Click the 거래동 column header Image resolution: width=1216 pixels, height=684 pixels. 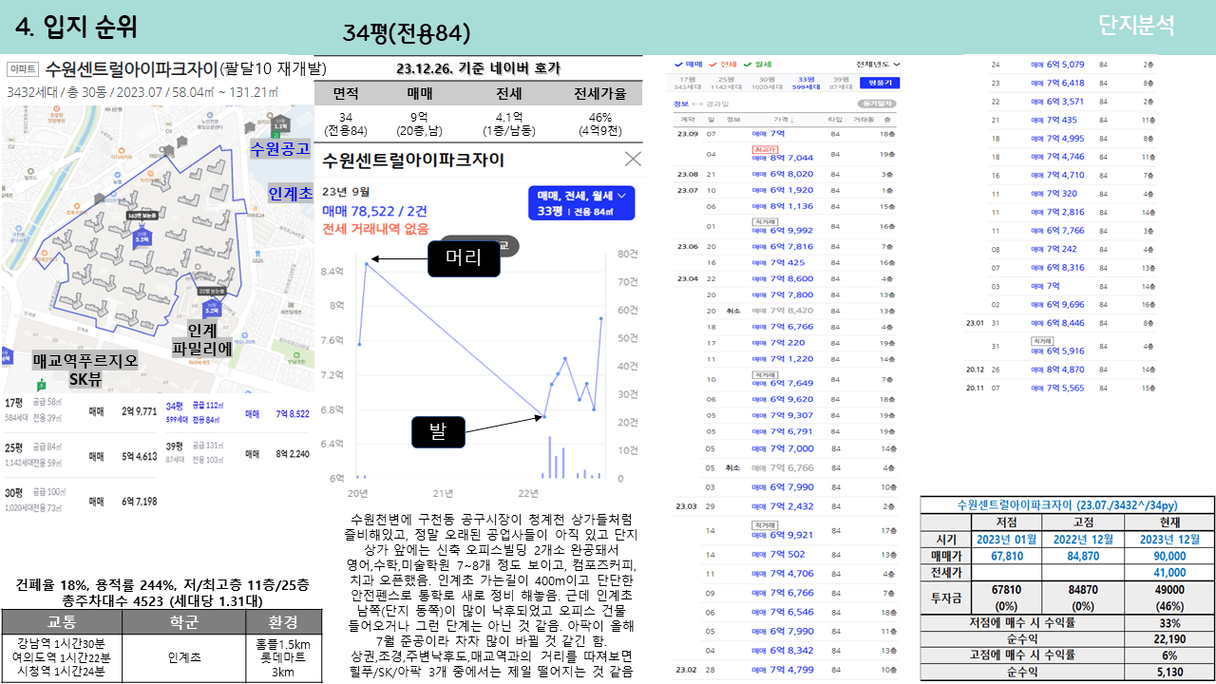863,119
